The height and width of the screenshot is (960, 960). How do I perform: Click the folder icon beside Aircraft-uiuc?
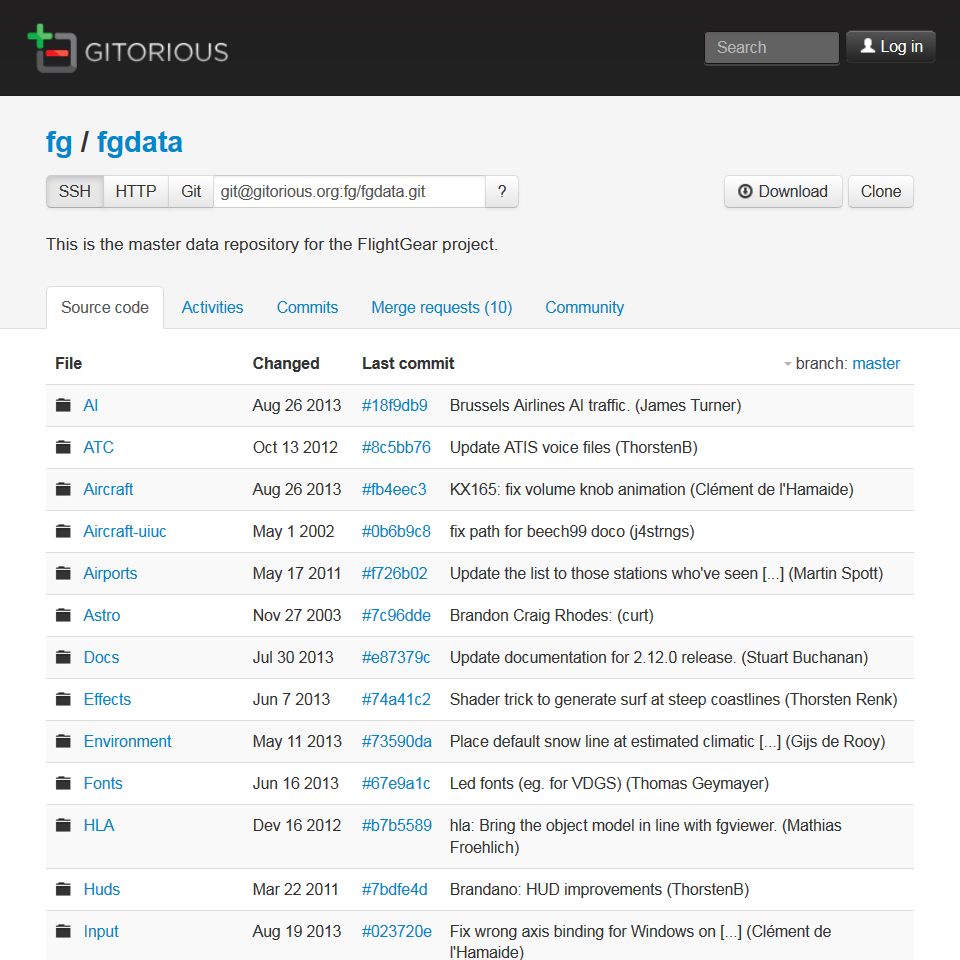pyautogui.click(x=63, y=531)
